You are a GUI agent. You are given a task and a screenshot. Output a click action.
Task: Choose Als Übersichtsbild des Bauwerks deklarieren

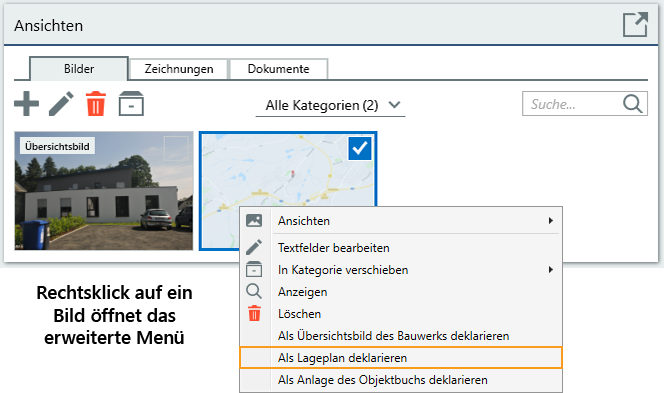point(401,335)
